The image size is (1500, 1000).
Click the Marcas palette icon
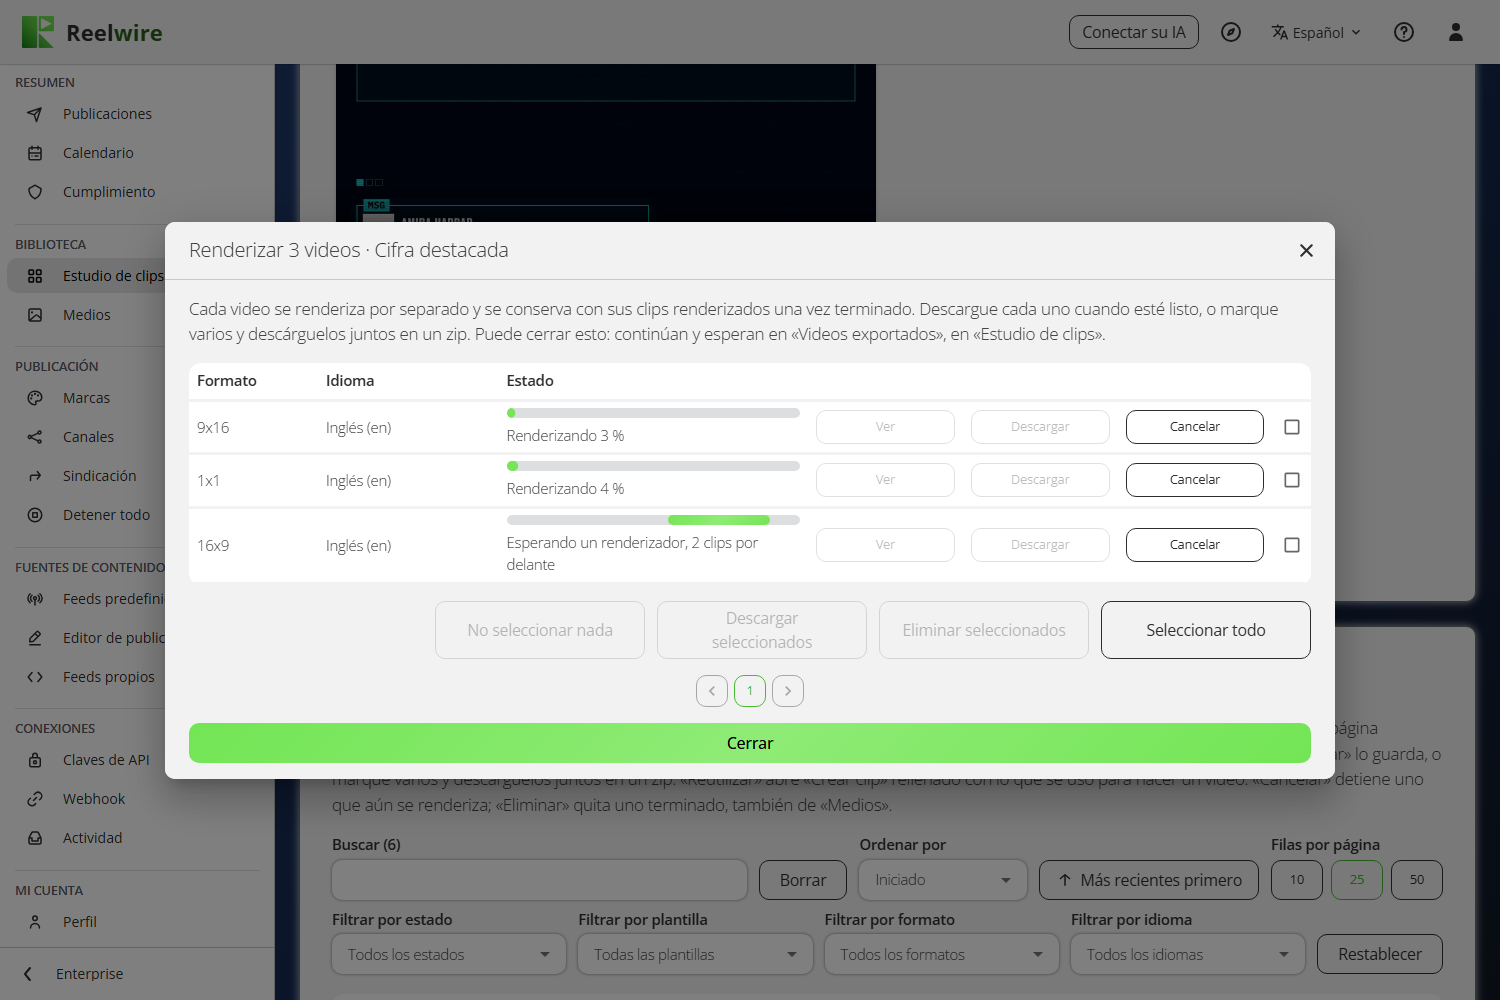pos(35,398)
